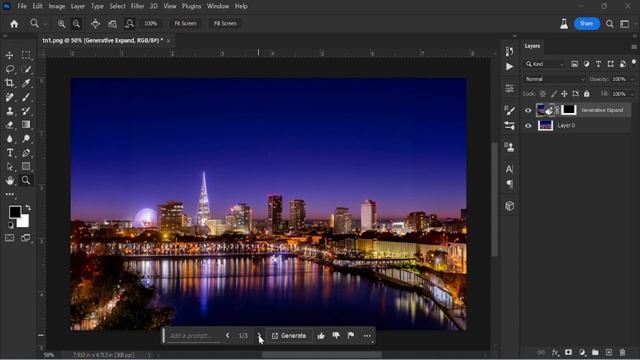Open the Opacity dropdown arrow

[632, 79]
